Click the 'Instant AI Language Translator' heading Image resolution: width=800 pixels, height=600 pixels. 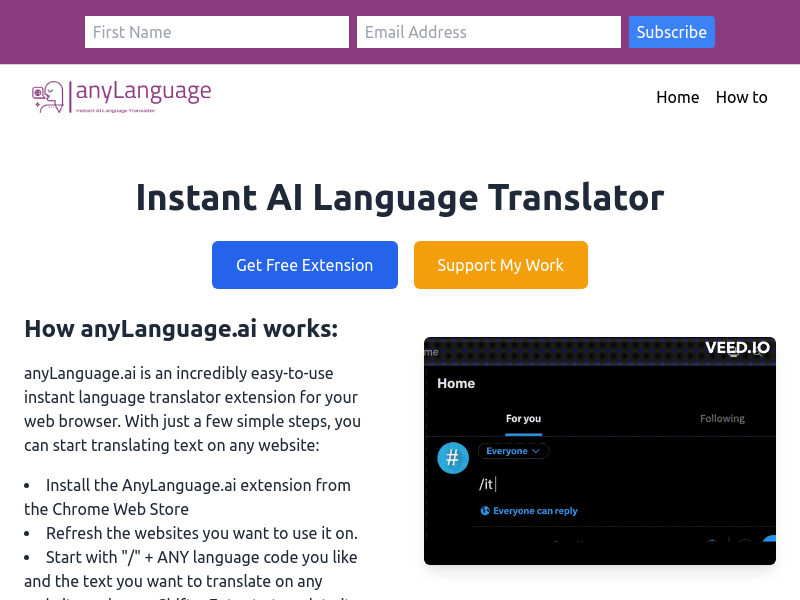pyautogui.click(x=400, y=198)
